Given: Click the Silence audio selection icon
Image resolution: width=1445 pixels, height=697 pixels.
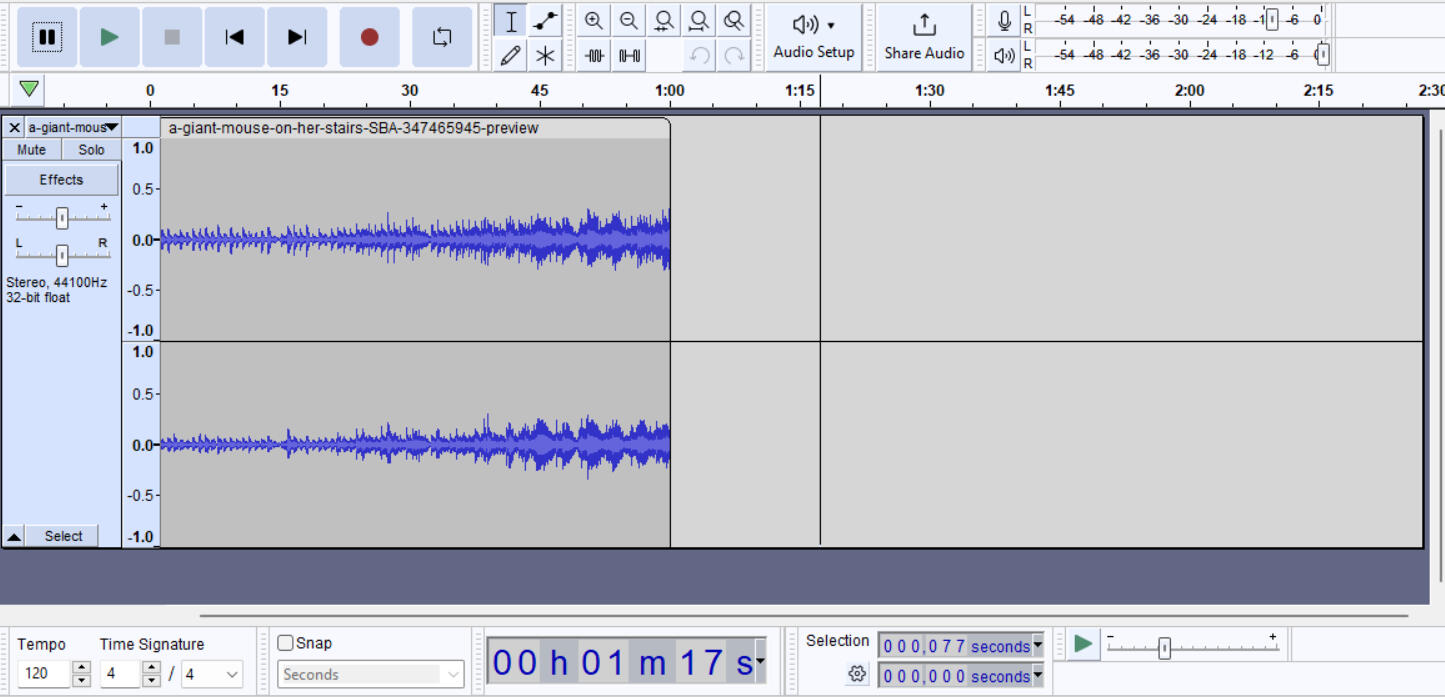Looking at the screenshot, I should (x=629, y=56).
